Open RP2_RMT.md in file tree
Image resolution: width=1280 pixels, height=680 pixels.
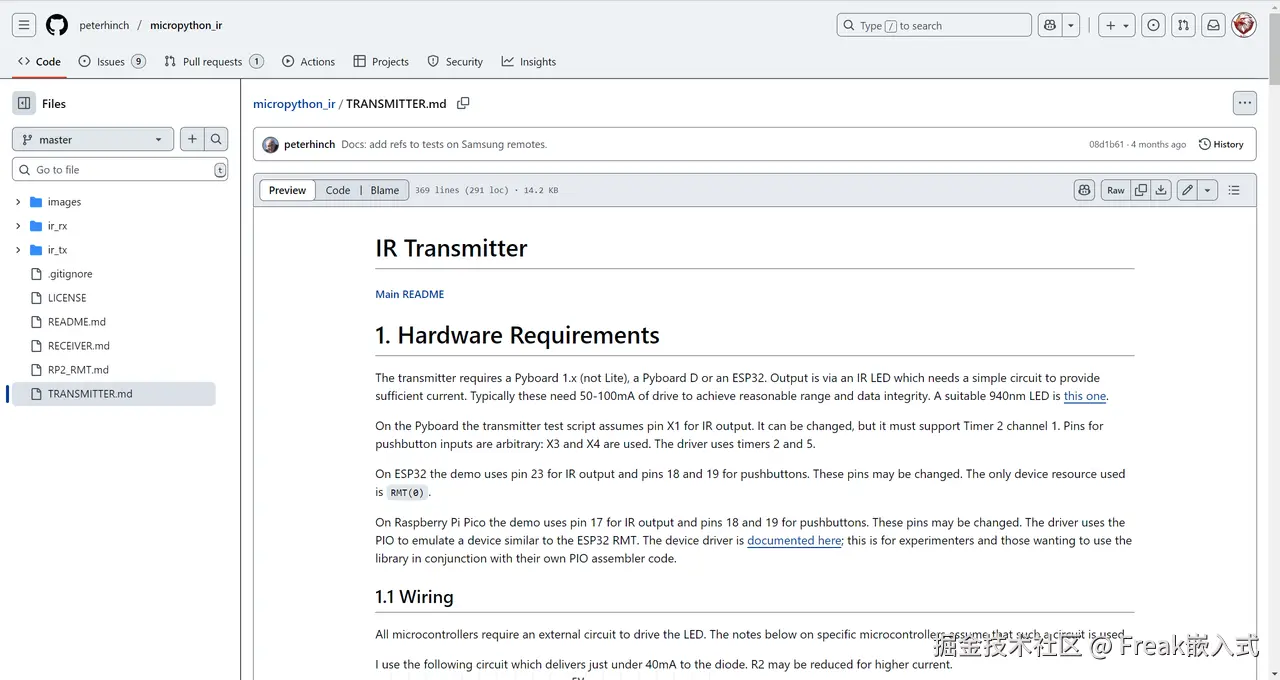point(78,370)
